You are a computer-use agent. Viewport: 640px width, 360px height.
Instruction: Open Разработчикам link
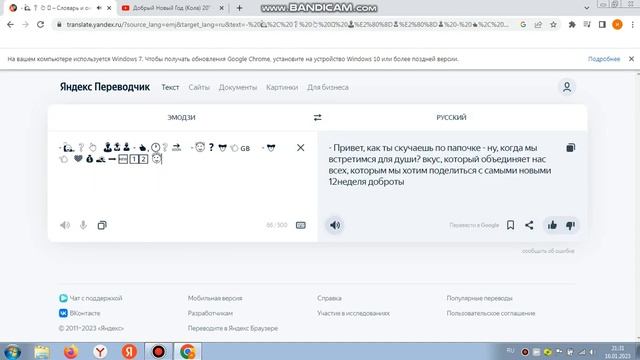(210, 313)
